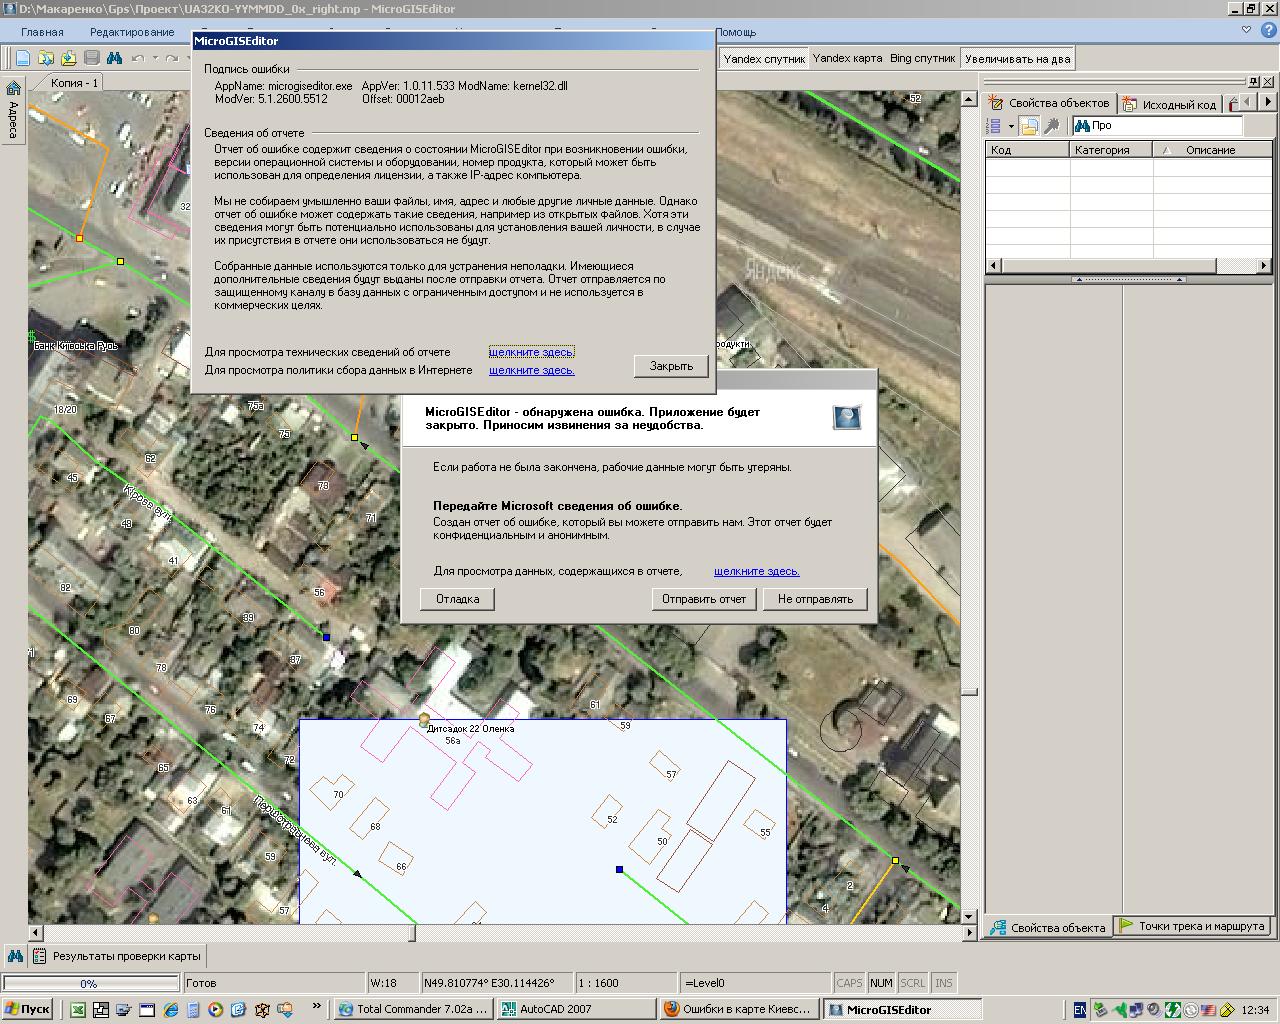Pin the properties panel with the pushpin icon
Viewport: 1280px width, 1024px height.
pyautogui.click(x=1253, y=81)
